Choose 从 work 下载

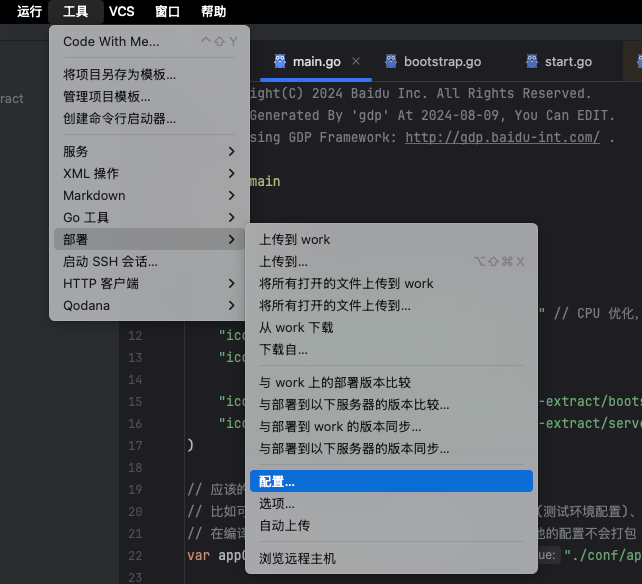pyautogui.click(x=391, y=328)
